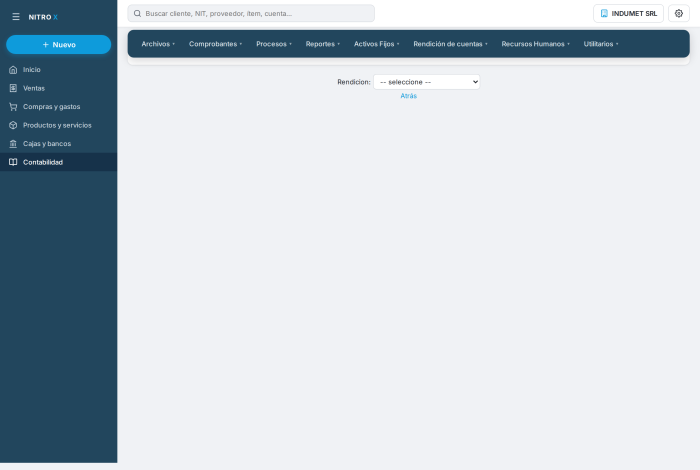Viewport: 700px width, 470px height.
Task: Open Ventas section in sidebar
Action: click(x=58, y=88)
